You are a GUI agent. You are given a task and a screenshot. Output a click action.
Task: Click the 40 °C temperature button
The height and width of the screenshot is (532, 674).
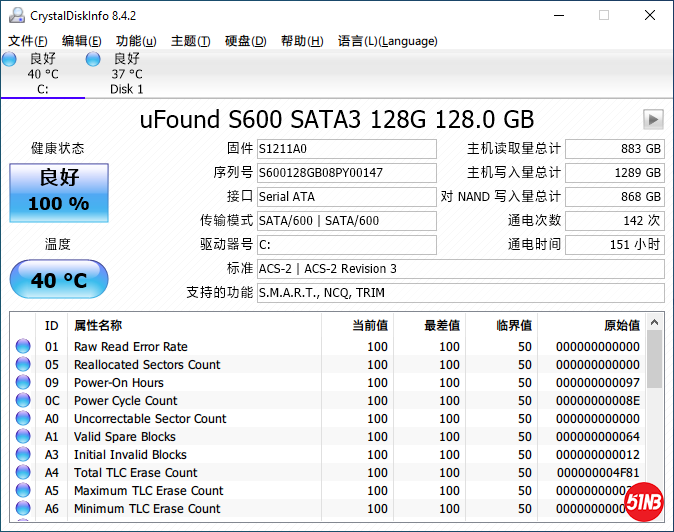[58, 279]
